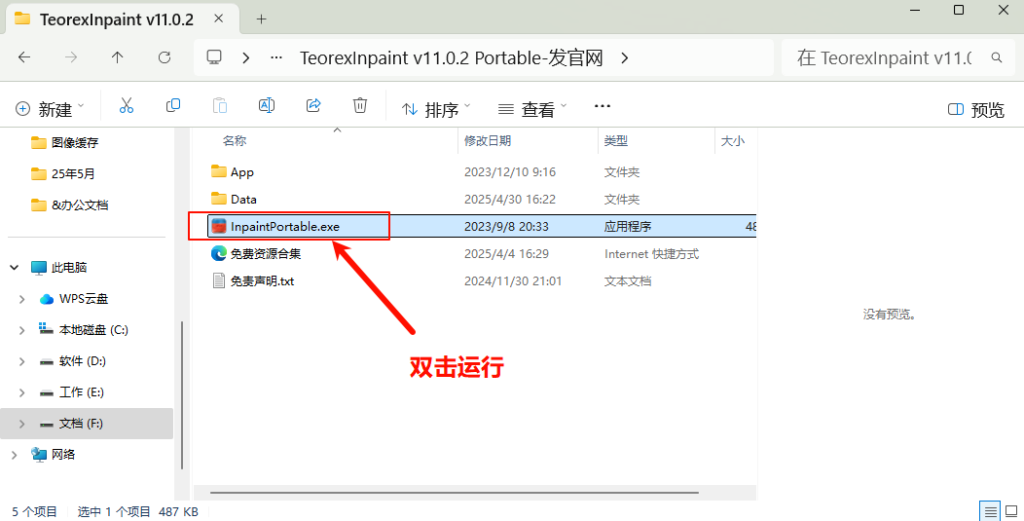Image resolution: width=1024 pixels, height=521 pixels.
Task: Click the 此电脑 computer icon
Action: 39,268
